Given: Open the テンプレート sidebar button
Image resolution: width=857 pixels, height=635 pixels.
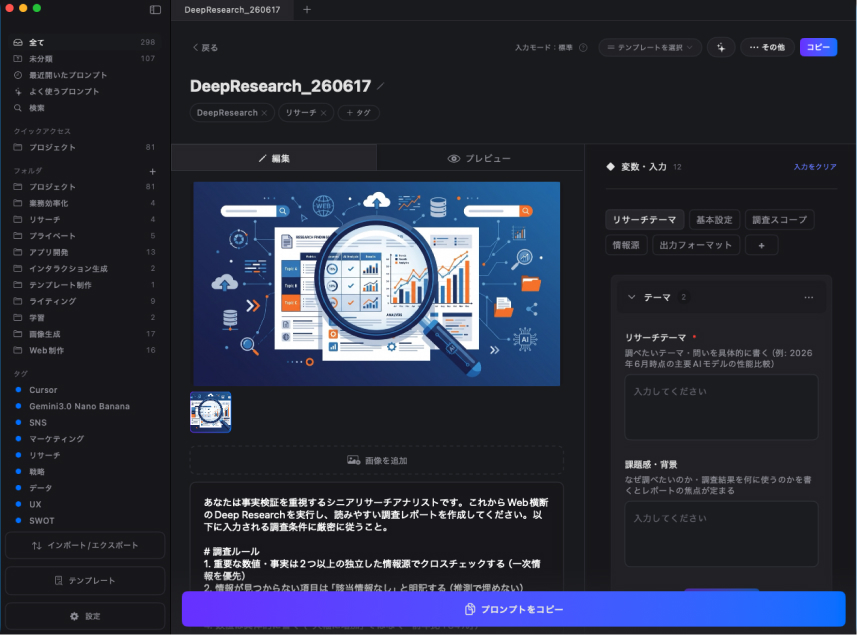Looking at the screenshot, I should pyautogui.click(x=85, y=580).
